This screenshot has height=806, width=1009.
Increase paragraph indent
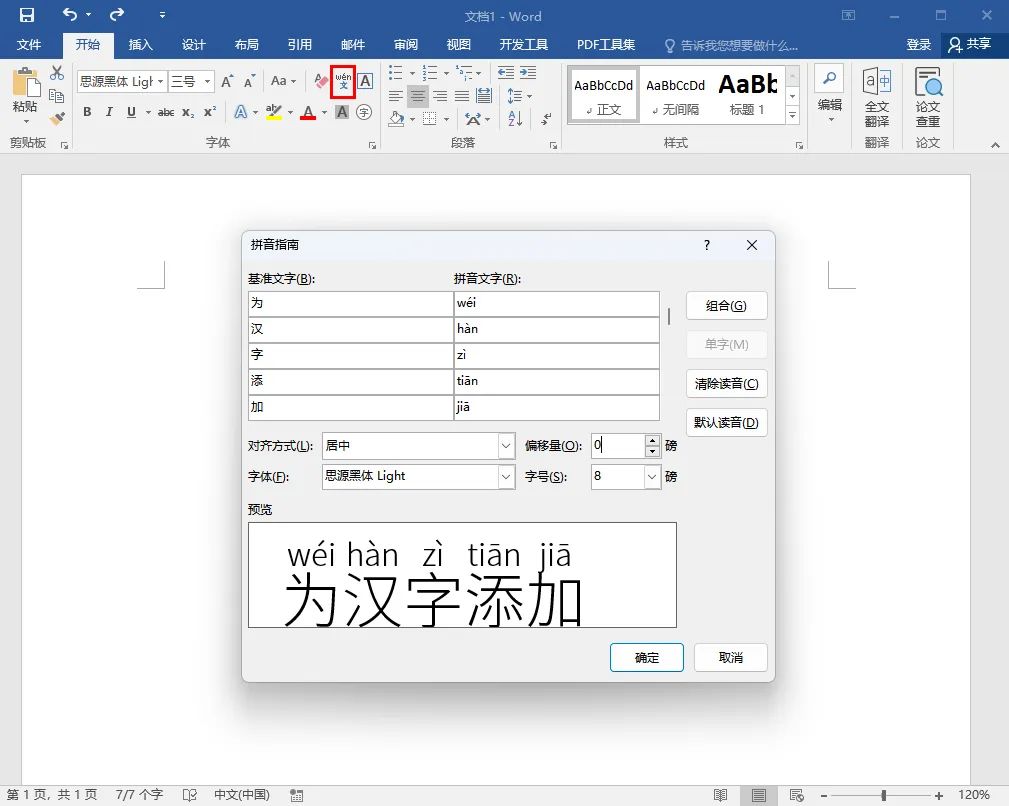[x=528, y=73]
